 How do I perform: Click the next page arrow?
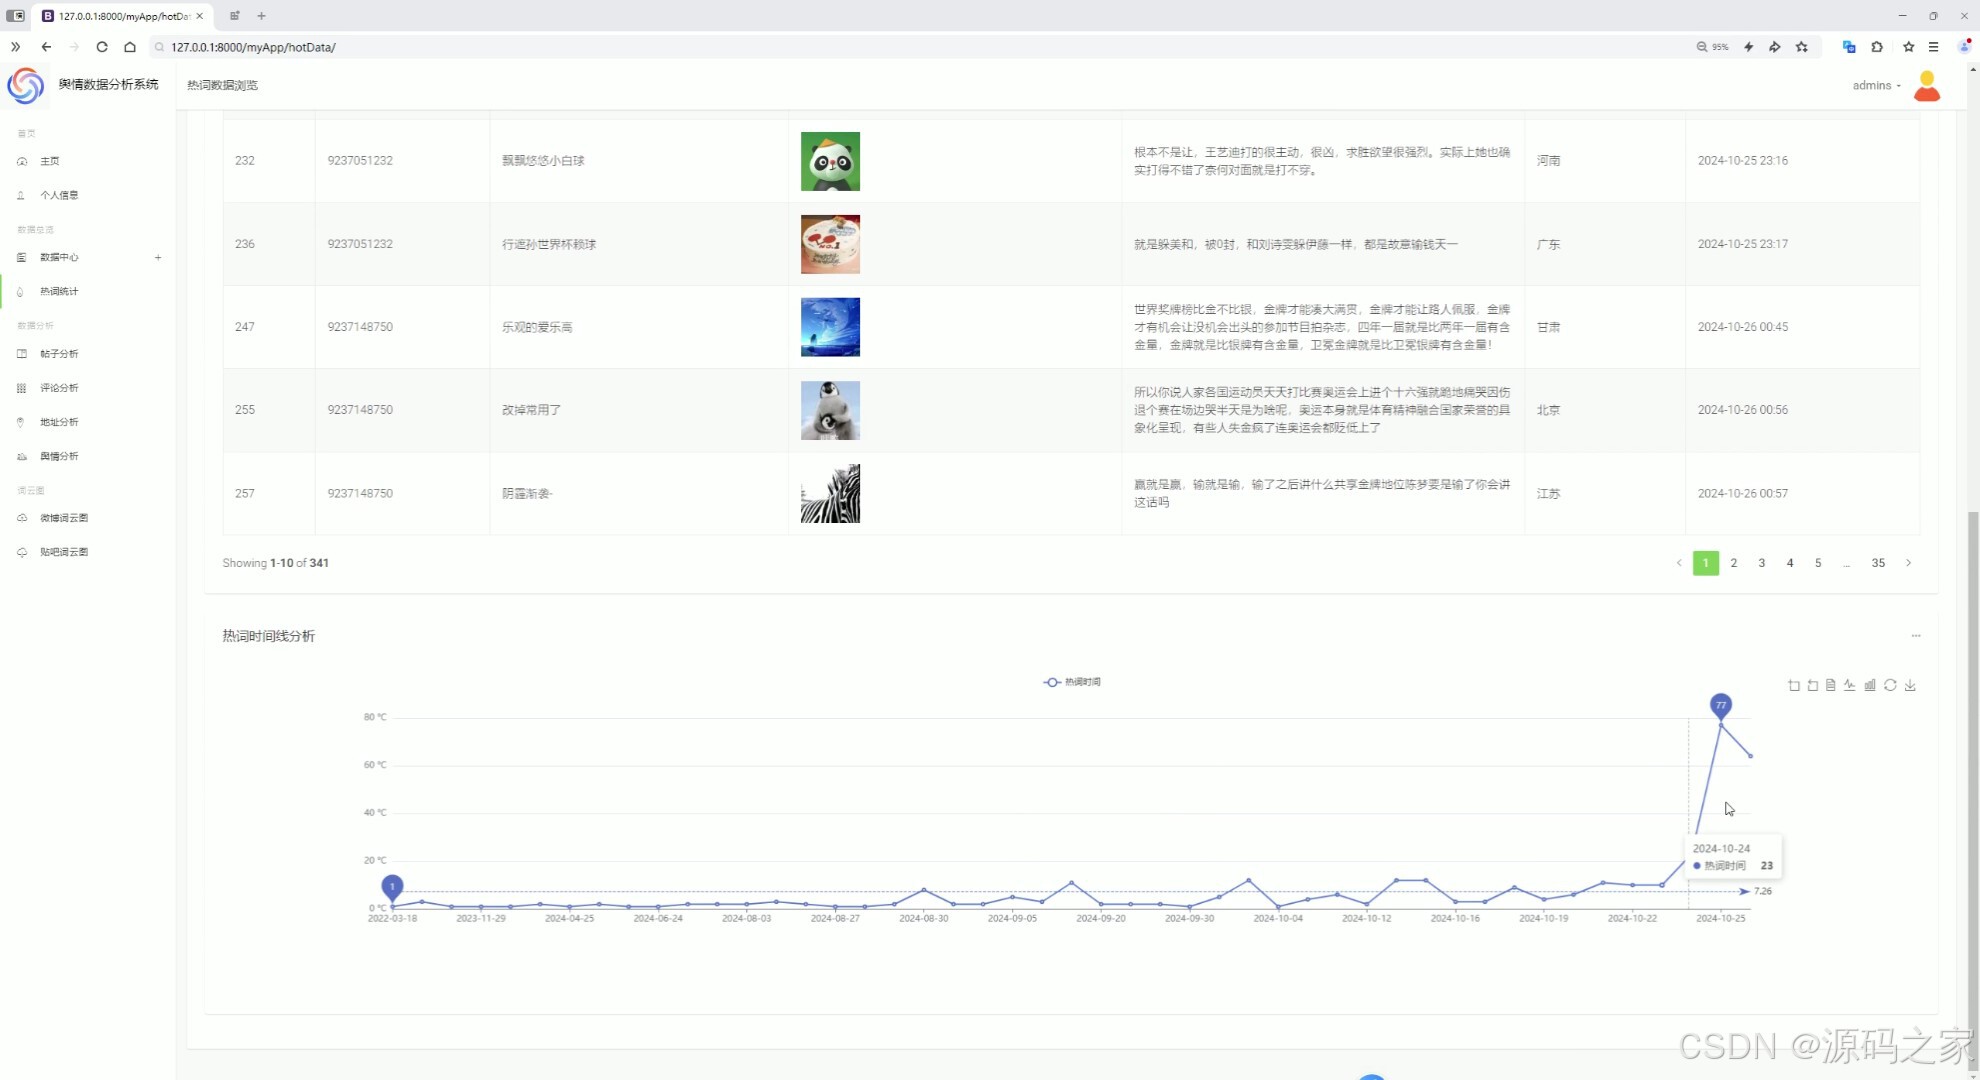coord(1908,563)
